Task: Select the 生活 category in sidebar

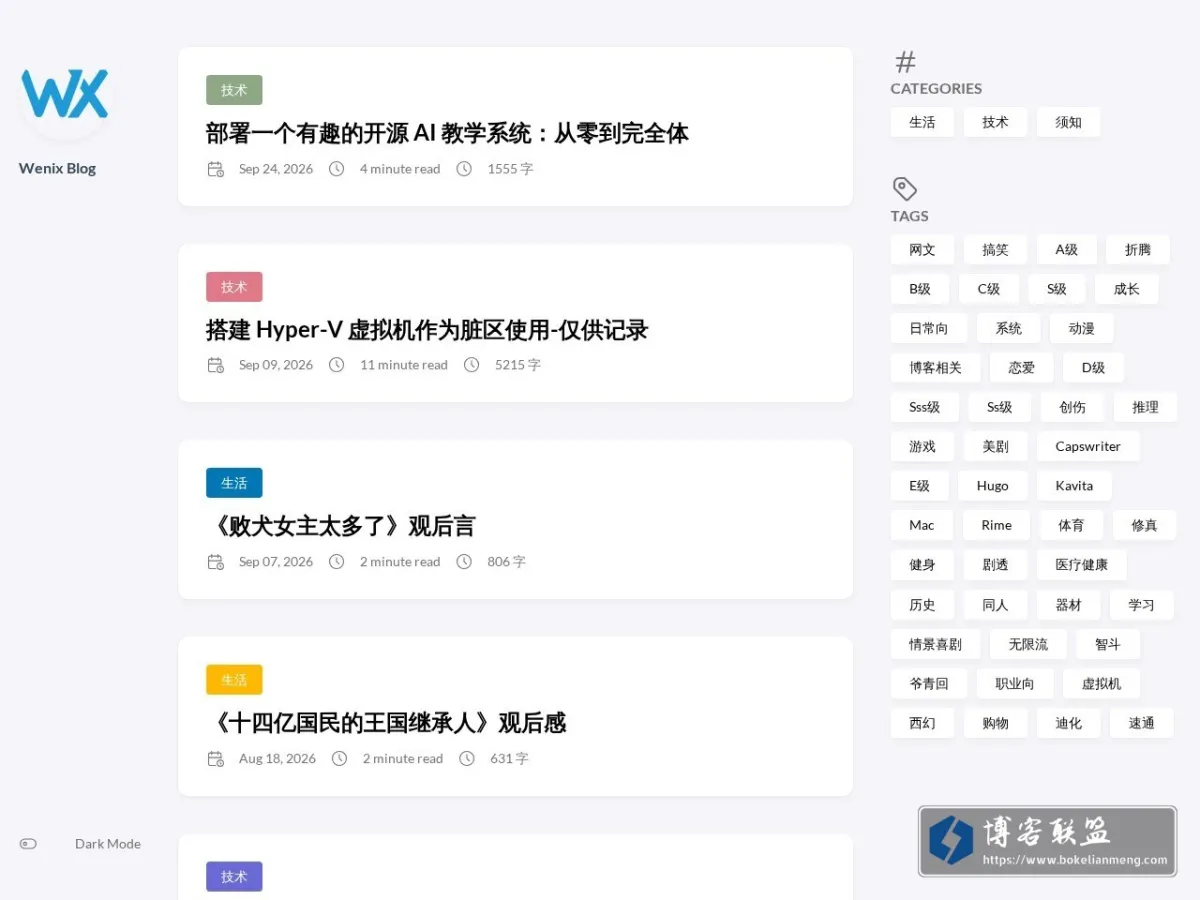Action: click(x=922, y=122)
